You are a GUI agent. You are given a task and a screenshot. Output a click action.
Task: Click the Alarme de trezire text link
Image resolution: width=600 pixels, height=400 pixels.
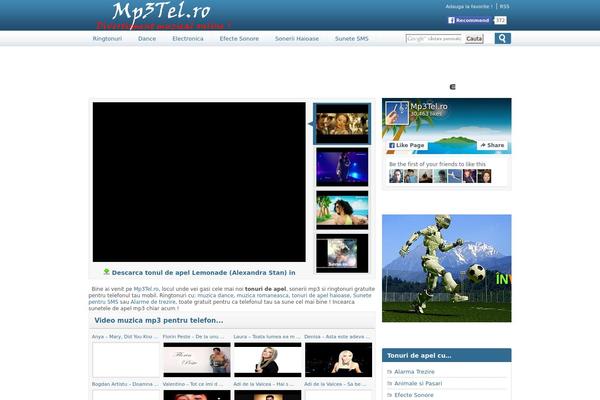point(153,302)
